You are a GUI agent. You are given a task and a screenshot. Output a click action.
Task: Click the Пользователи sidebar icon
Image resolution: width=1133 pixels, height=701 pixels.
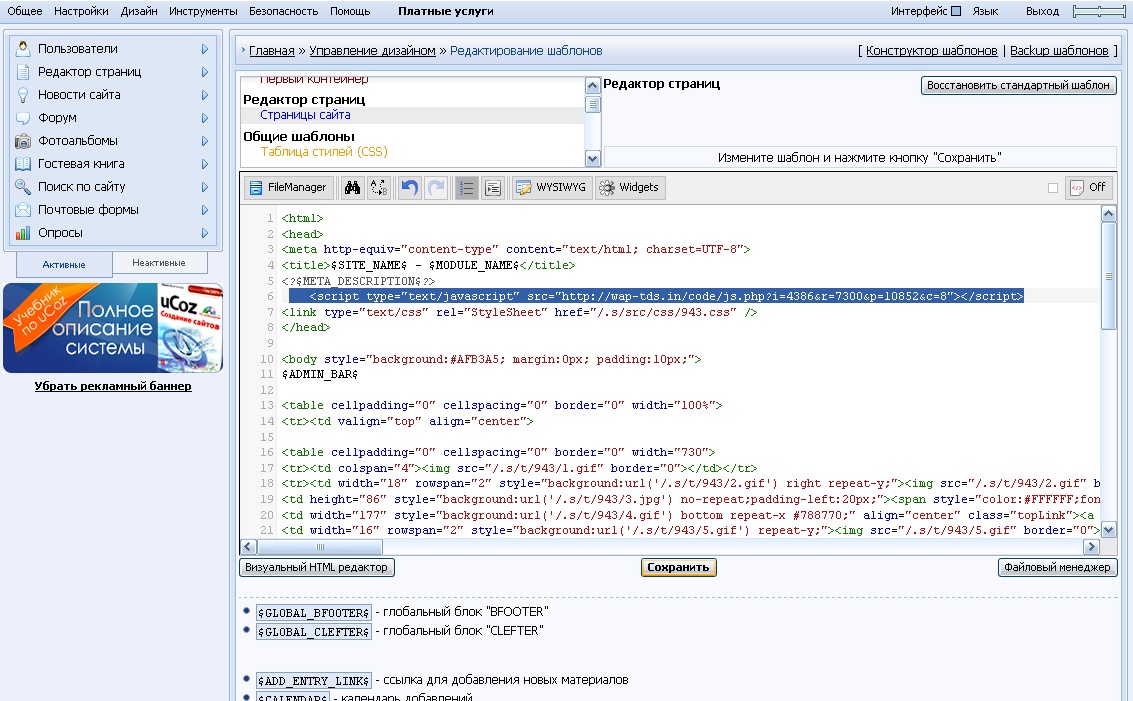coord(23,48)
